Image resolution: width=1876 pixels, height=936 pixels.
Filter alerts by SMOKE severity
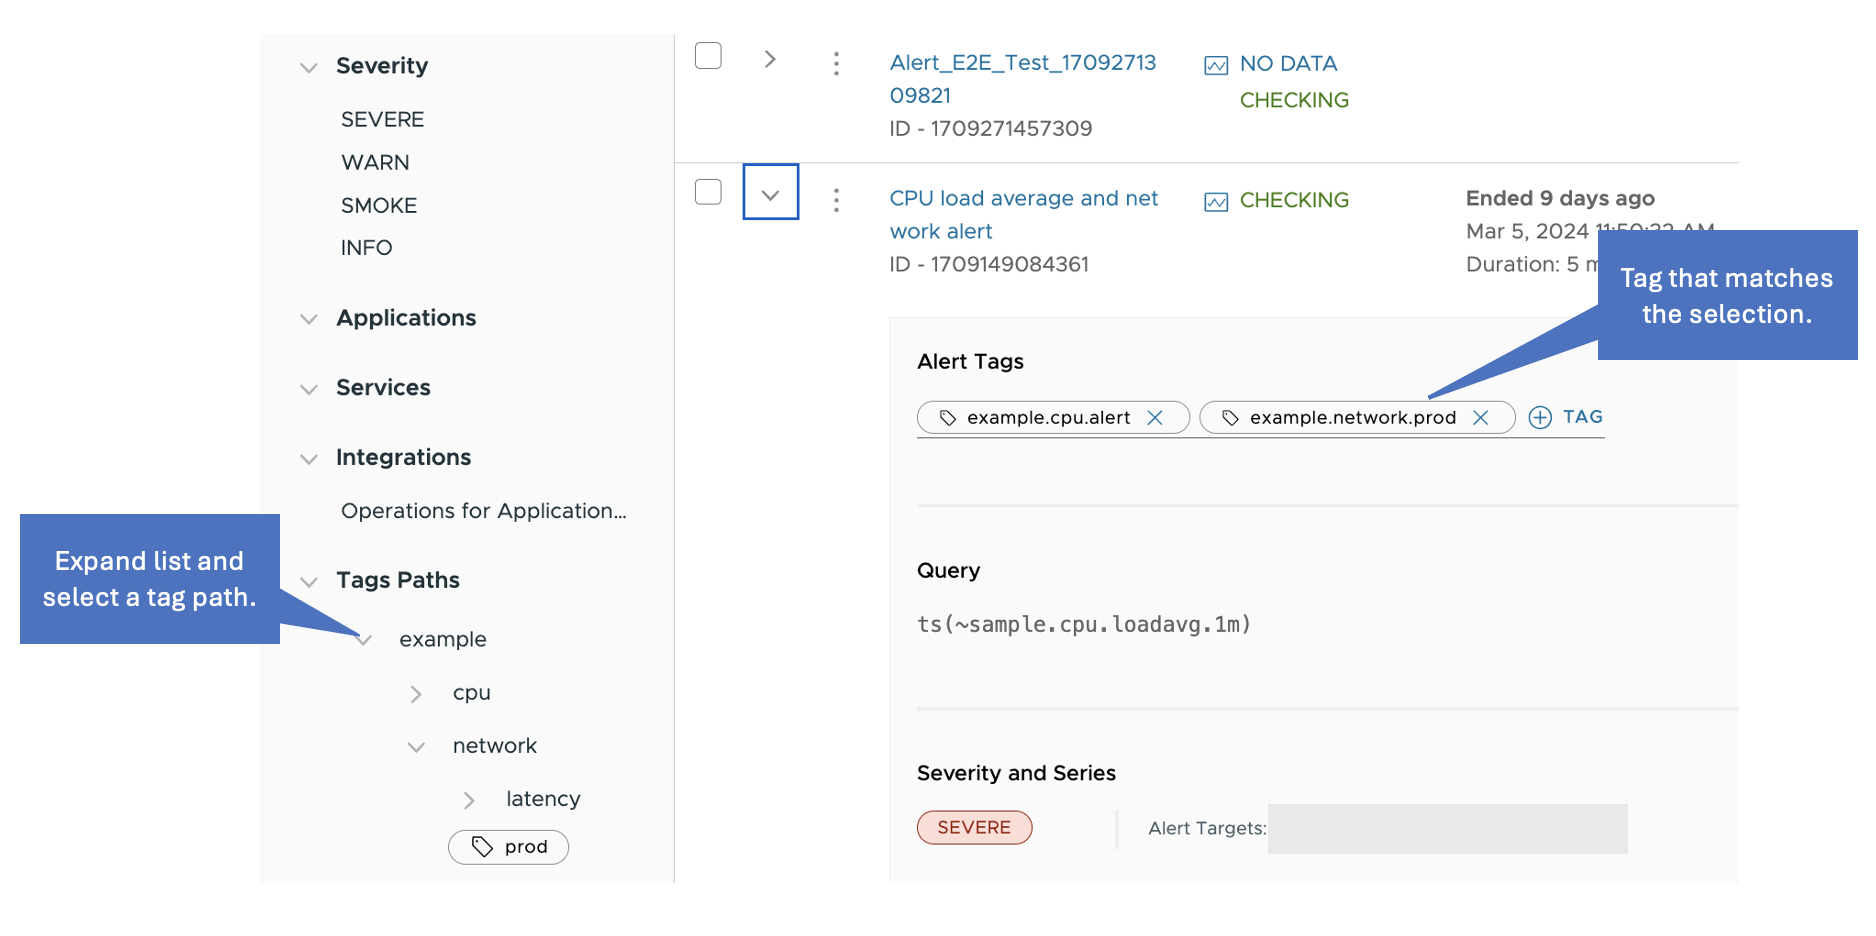[x=379, y=206]
